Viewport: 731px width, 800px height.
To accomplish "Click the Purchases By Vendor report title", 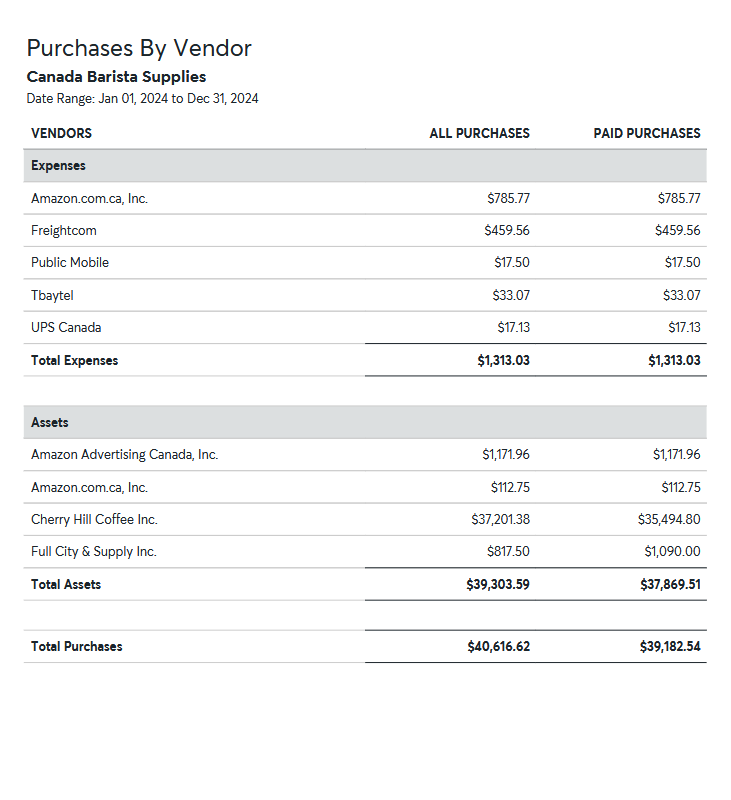I will [139, 48].
